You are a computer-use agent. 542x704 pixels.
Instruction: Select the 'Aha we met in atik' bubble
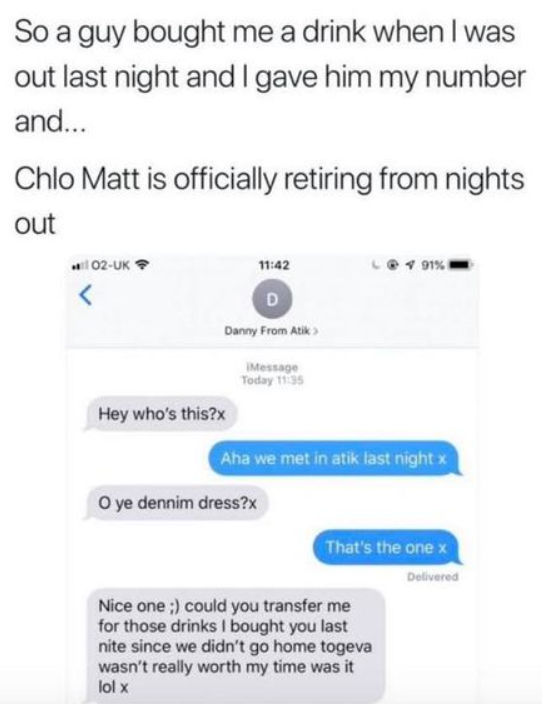[335, 458]
